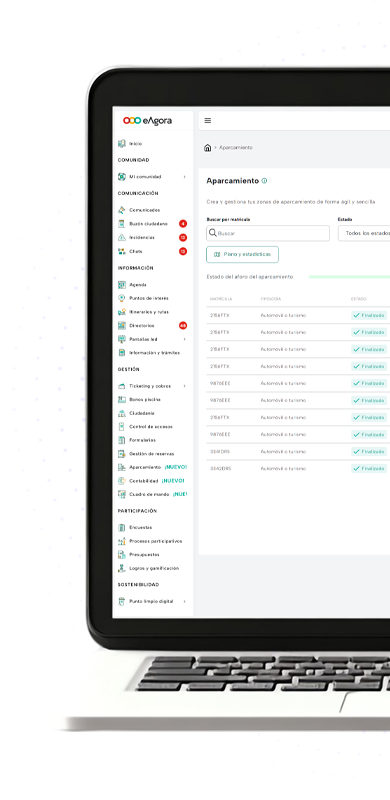Click the ESTADO column header
Viewport: 390px width, 800px height.
358,299
